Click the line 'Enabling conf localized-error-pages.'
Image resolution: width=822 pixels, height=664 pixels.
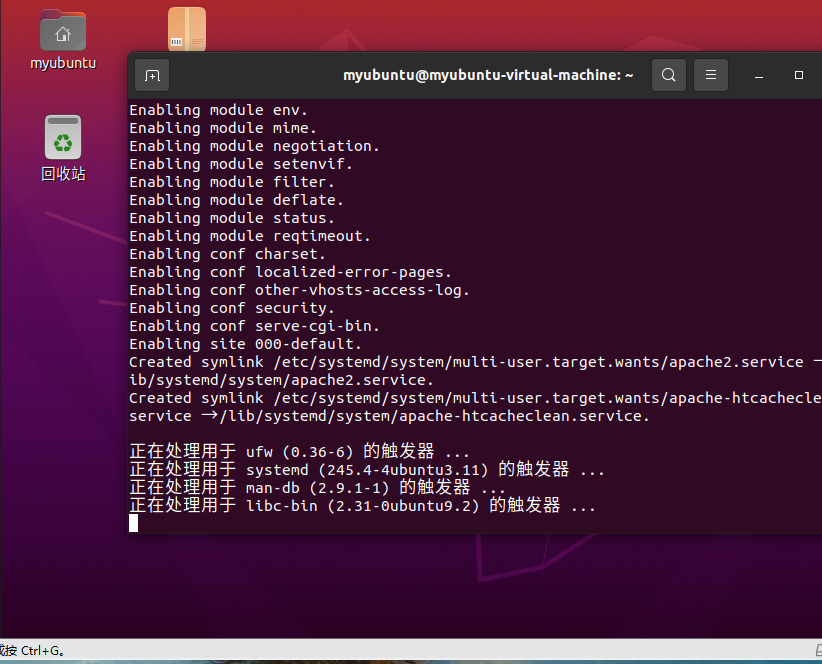pyautogui.click(x=290, y=272)
